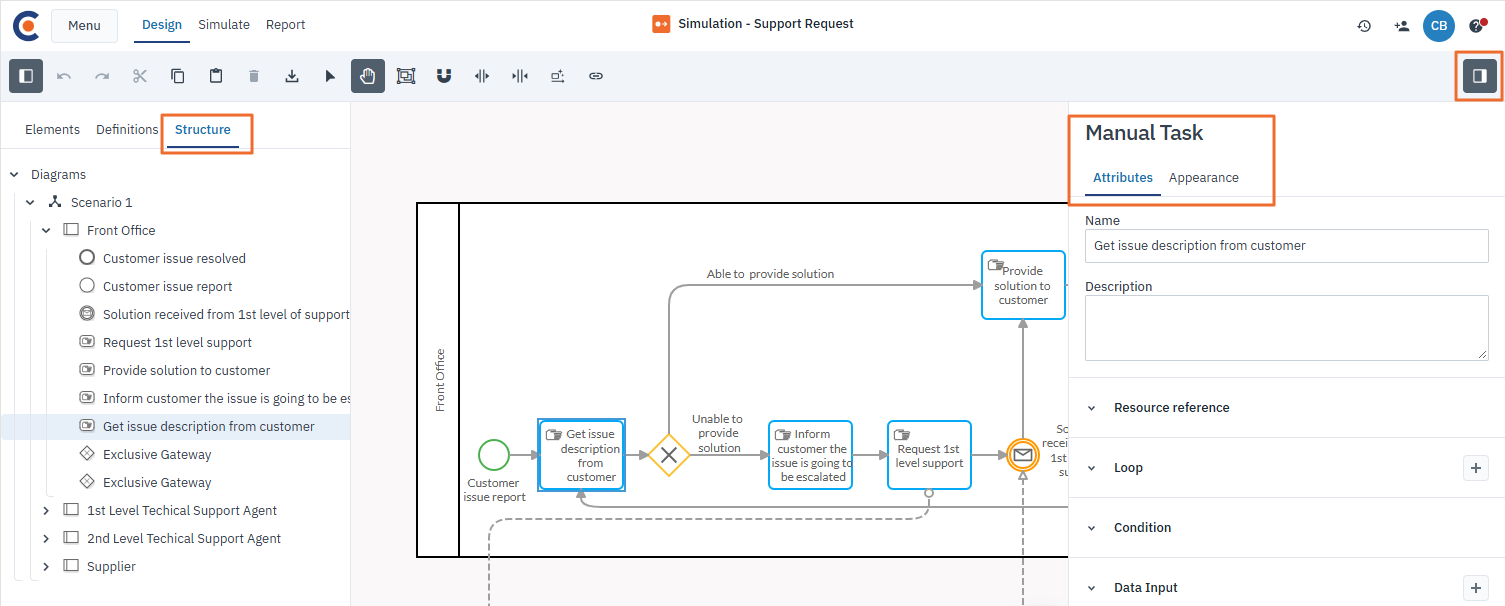Image resolution: width=1505 pixels, height=606 pixels.
Task: Click the exclusive gateway diamond in diagram
Action: click(669, 455)
